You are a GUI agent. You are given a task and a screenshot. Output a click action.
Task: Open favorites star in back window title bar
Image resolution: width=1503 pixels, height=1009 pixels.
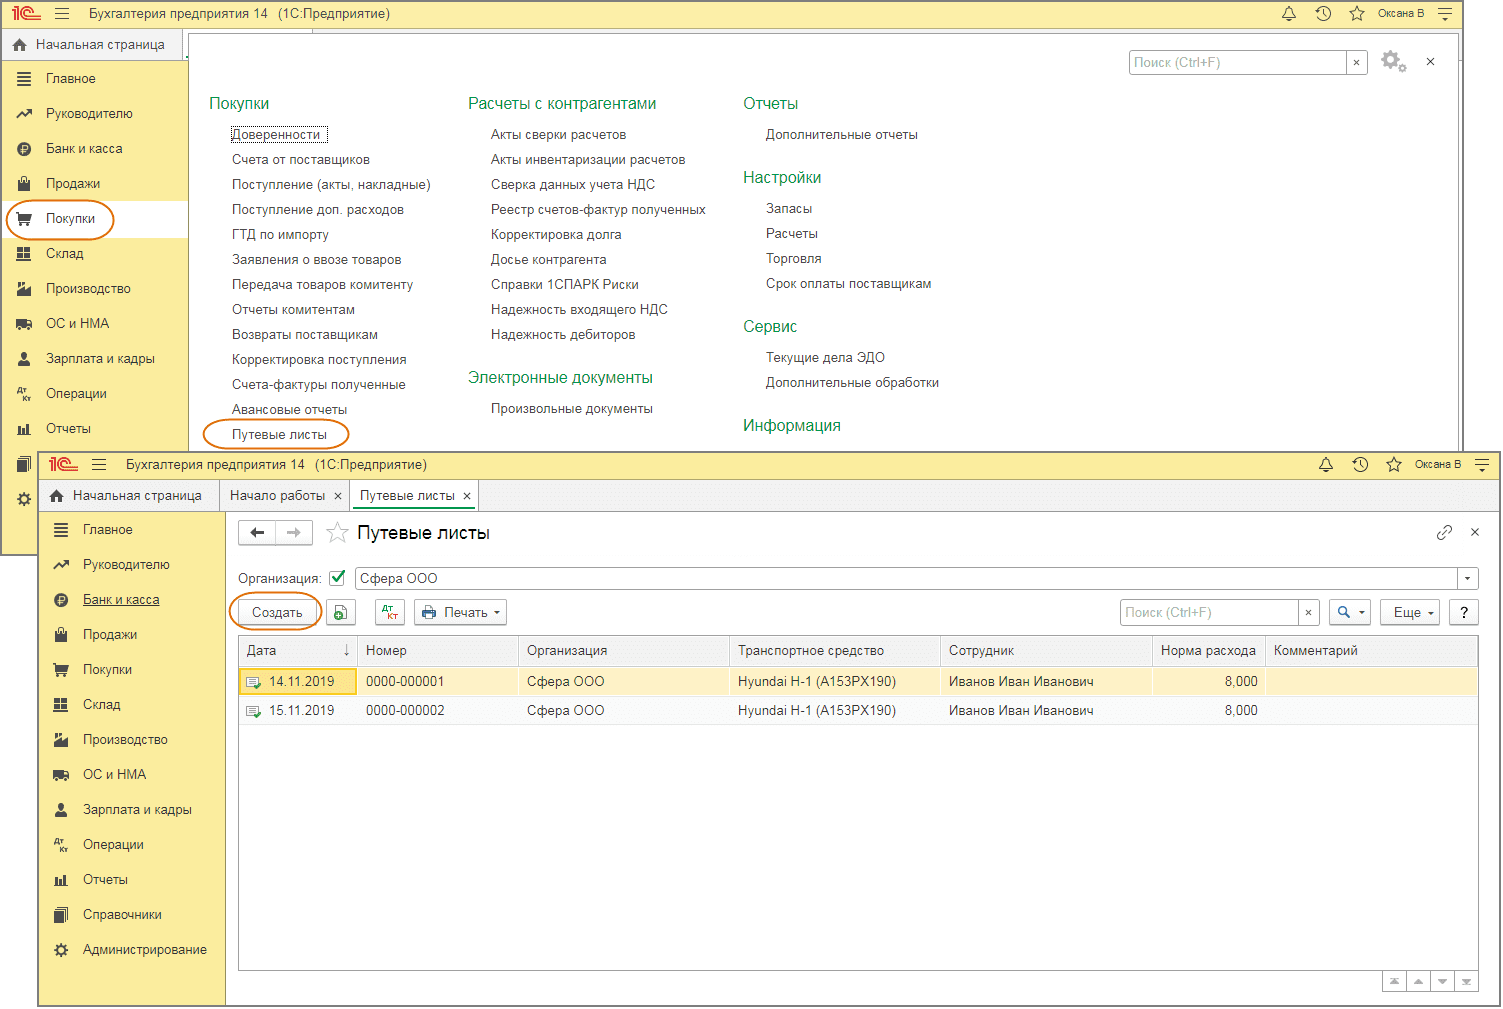tap(1357, 14)
